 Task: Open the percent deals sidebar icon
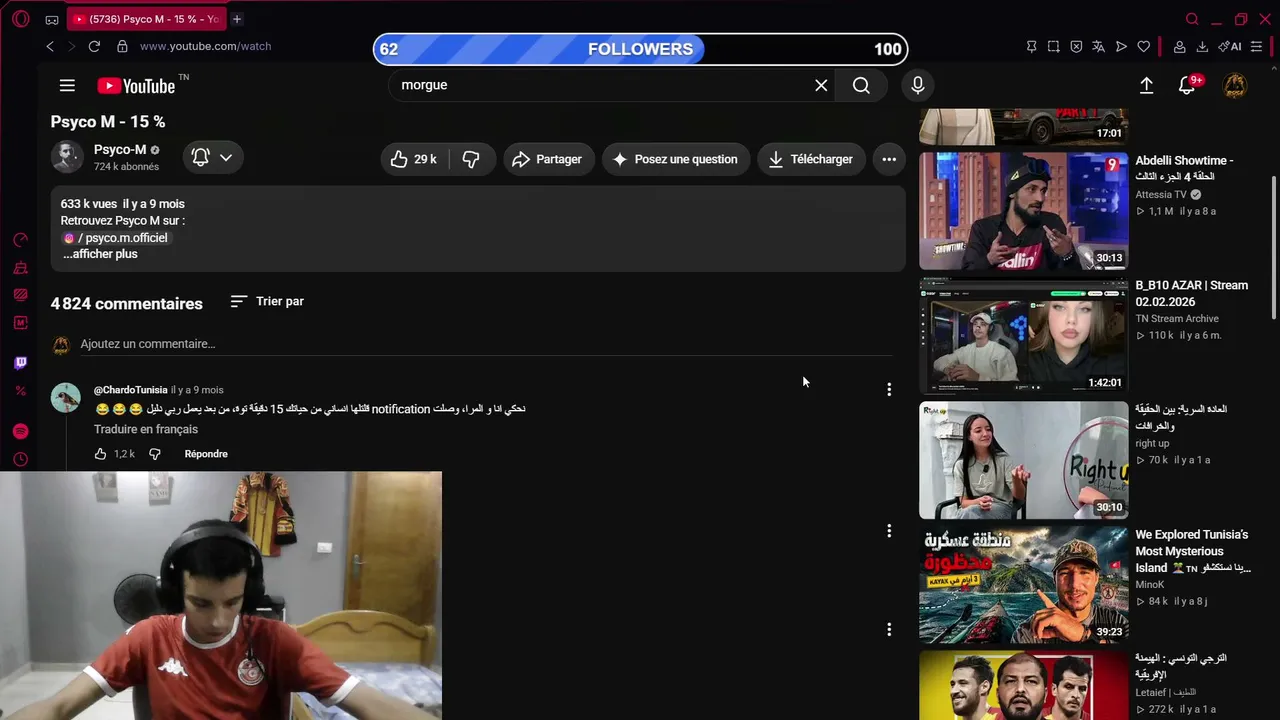coord(20,390)
